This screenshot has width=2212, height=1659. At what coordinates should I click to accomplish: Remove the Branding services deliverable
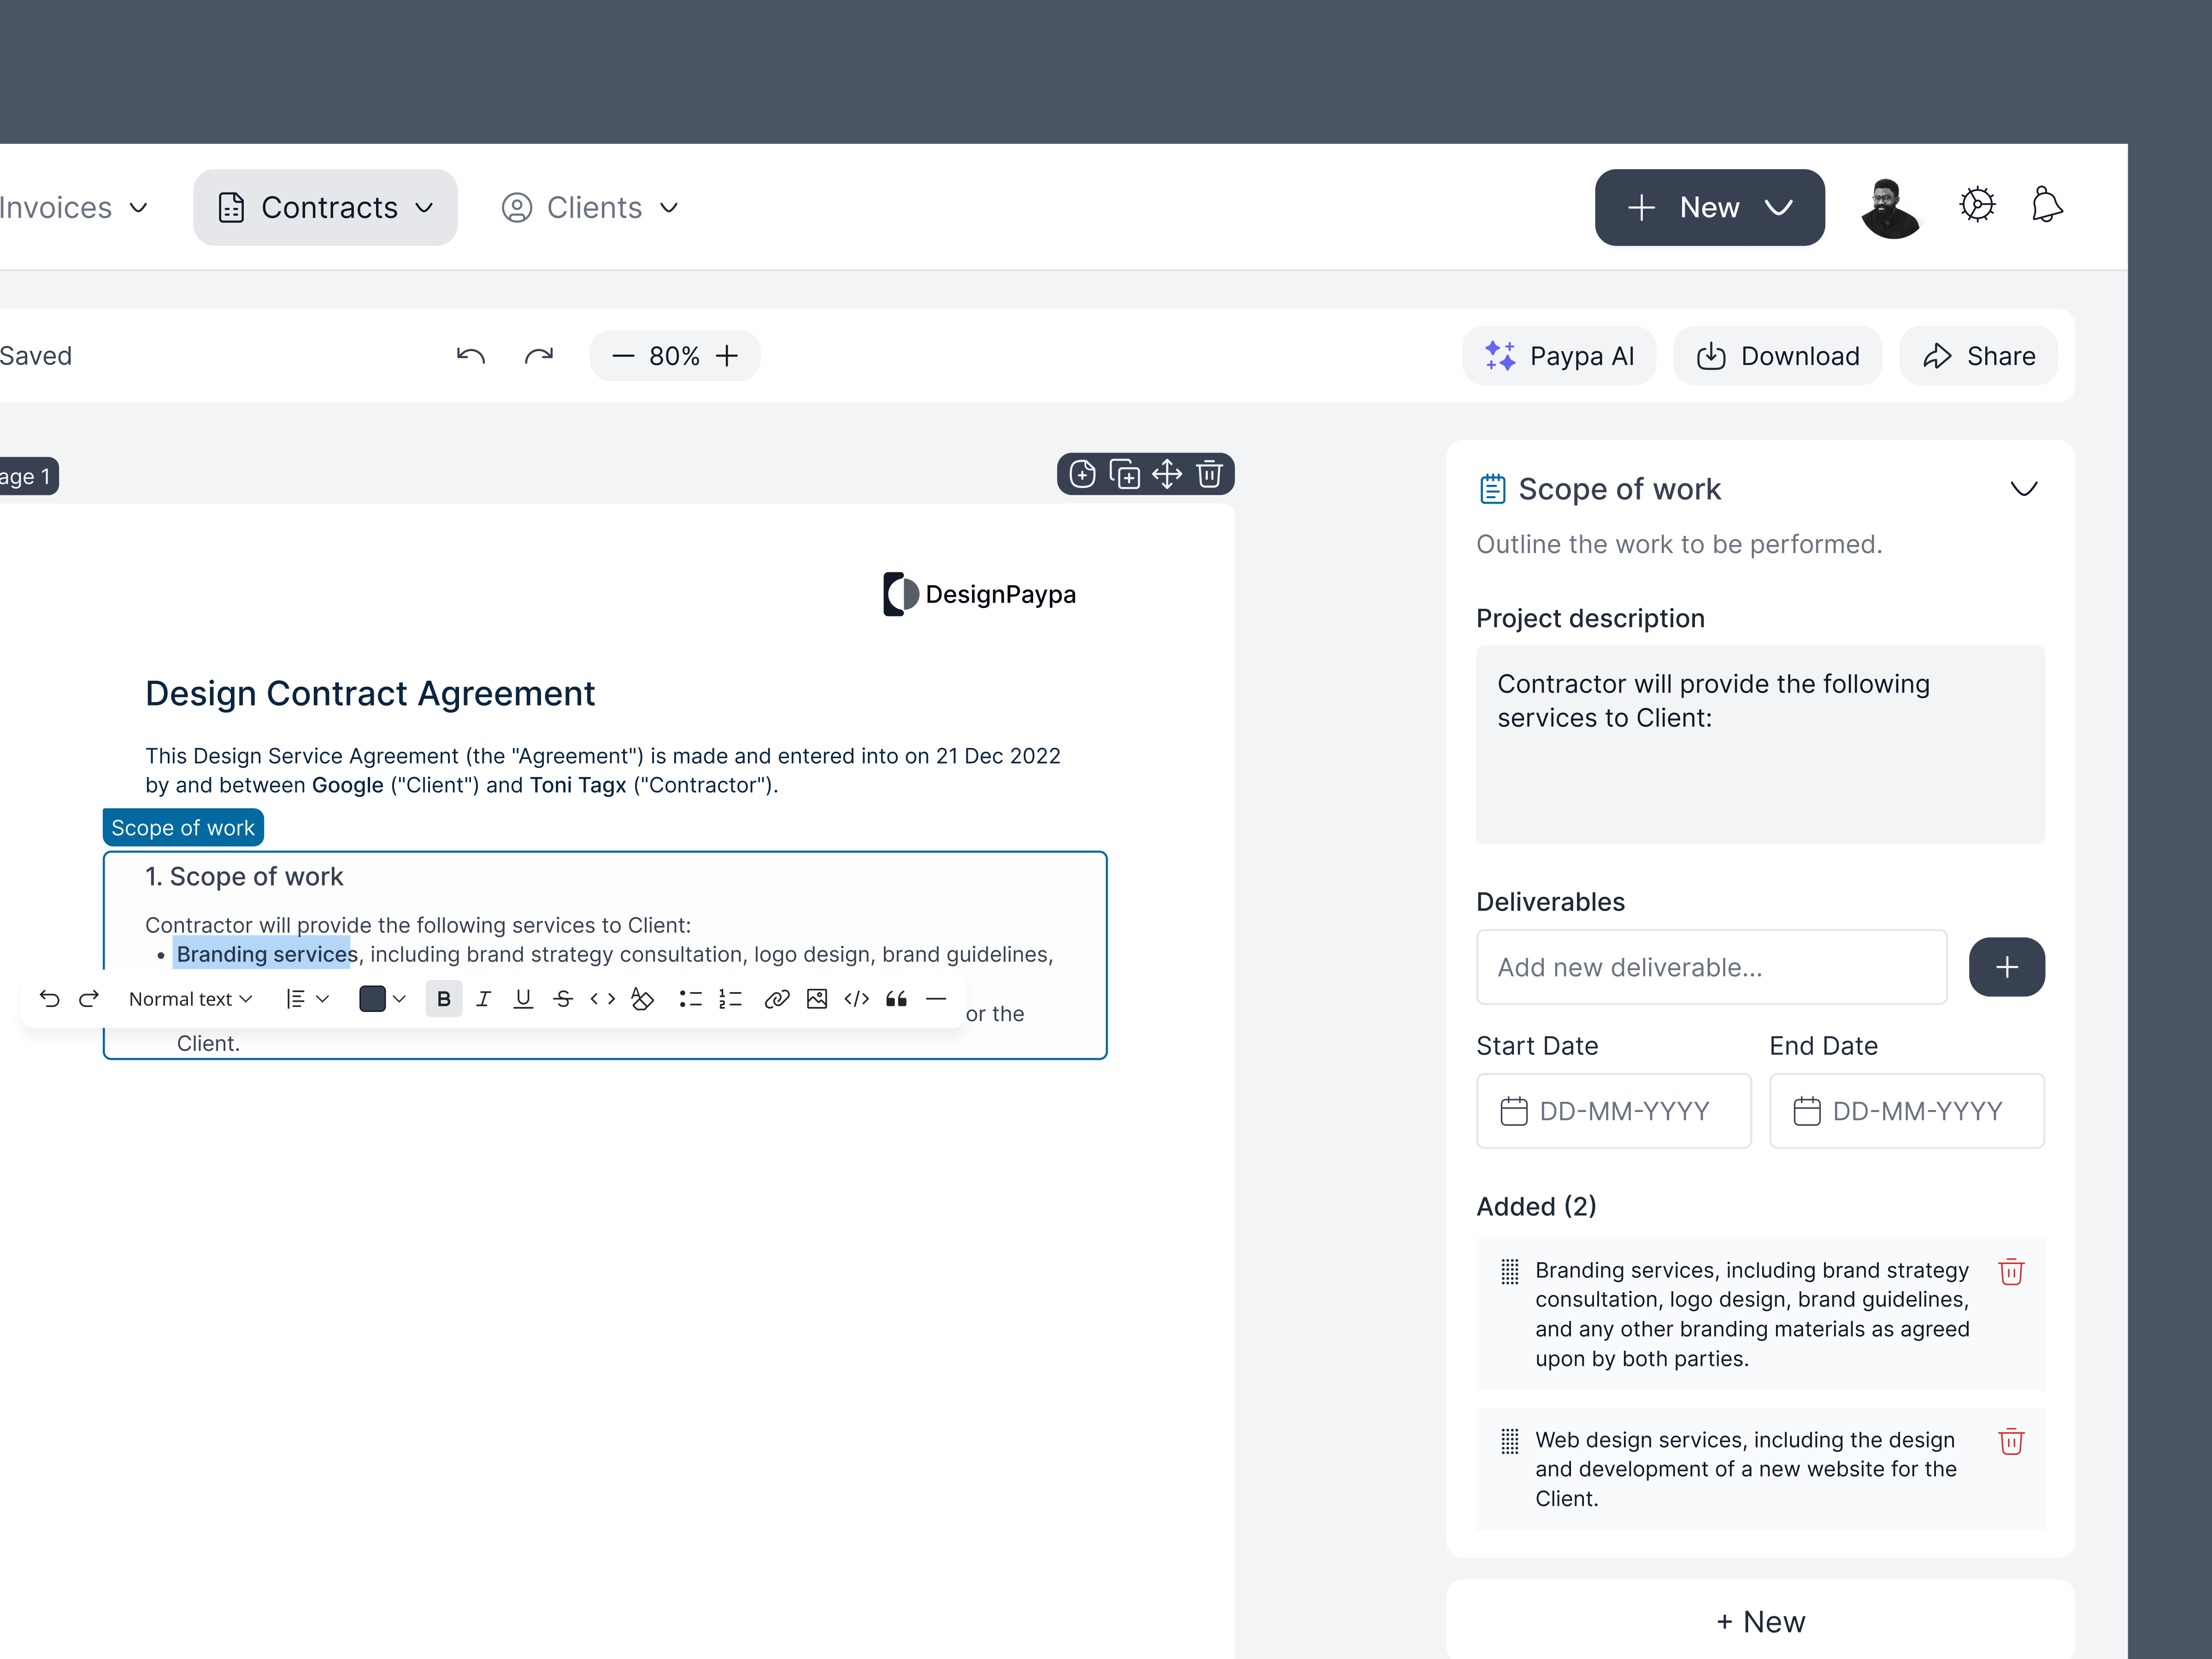coord(2013,1272)
